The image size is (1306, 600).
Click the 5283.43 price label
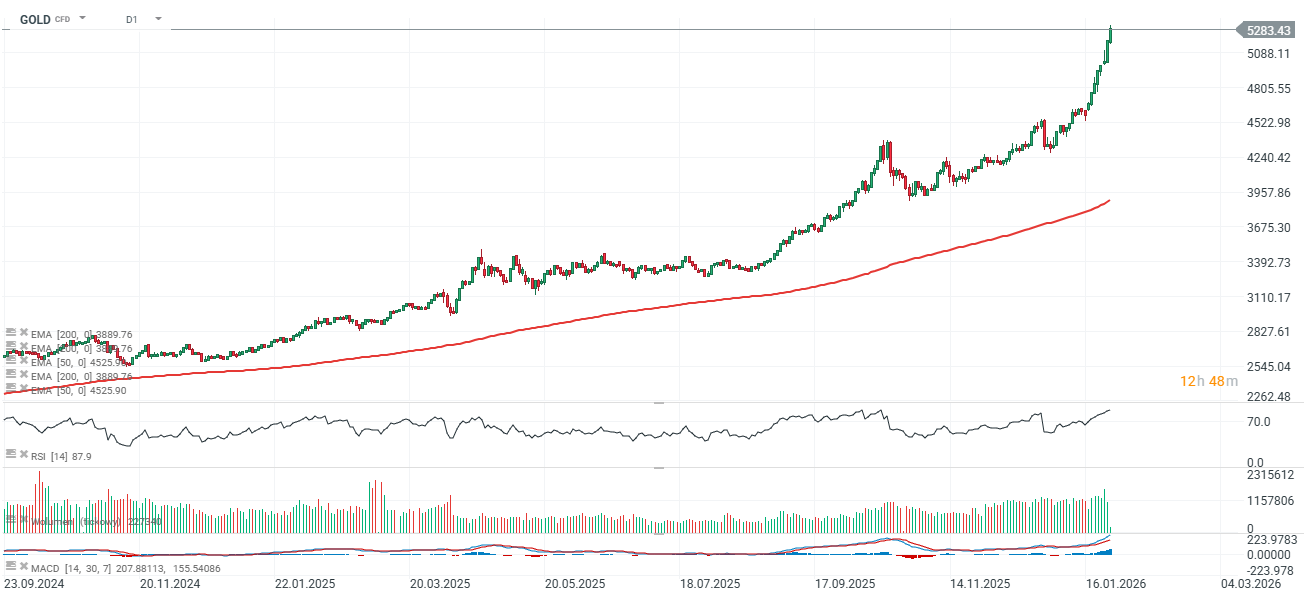(1268, 29)
